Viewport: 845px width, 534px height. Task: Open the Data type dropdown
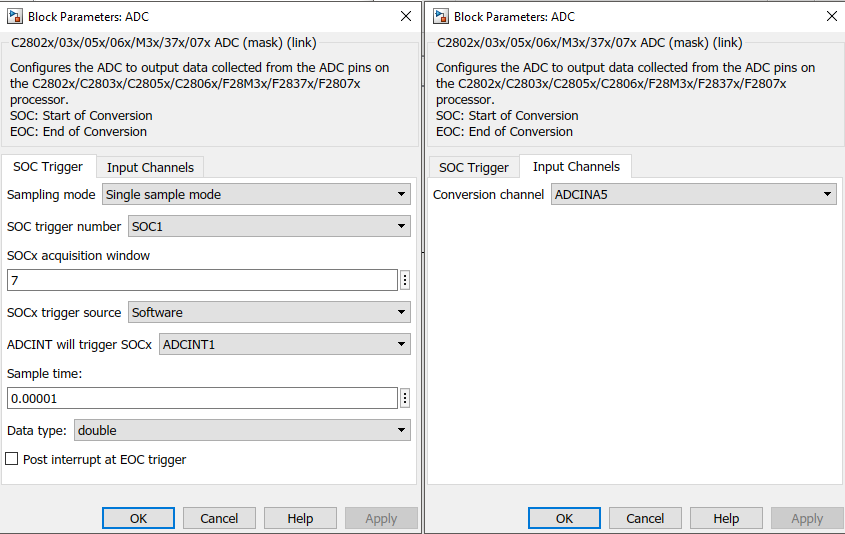click(241, 430)
